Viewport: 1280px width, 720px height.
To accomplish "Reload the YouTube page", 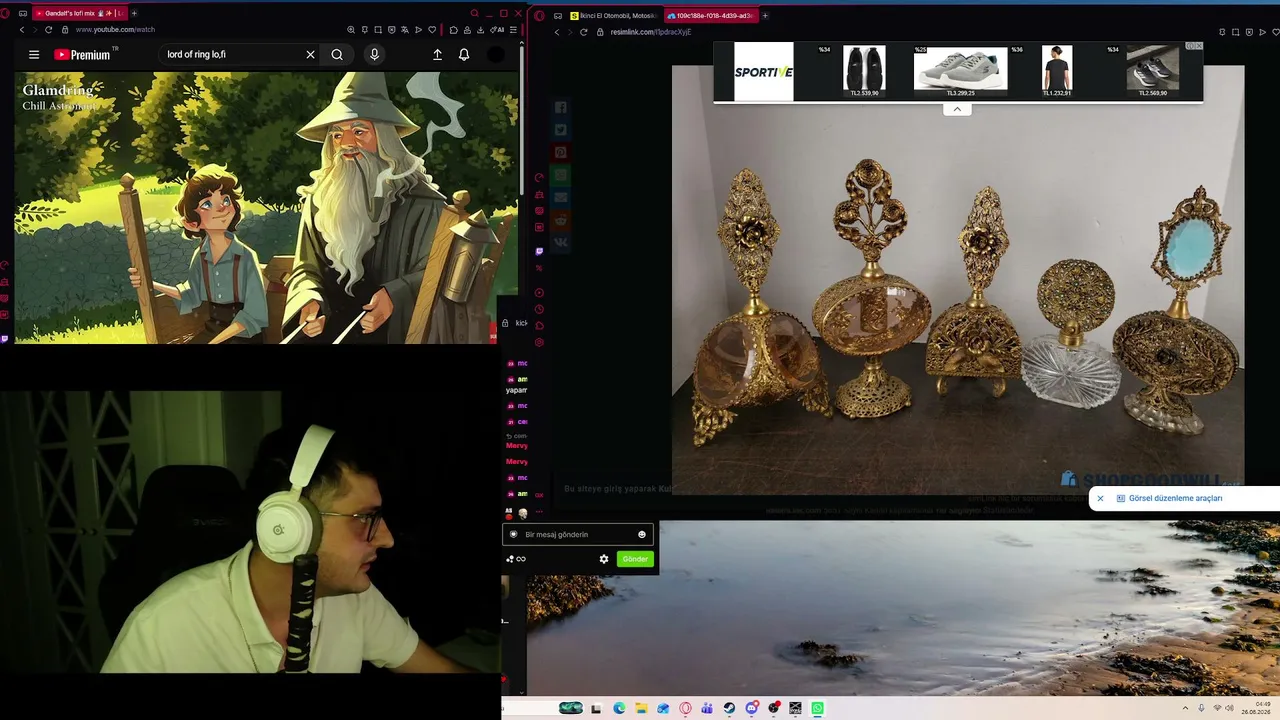I will pos(48,30).
